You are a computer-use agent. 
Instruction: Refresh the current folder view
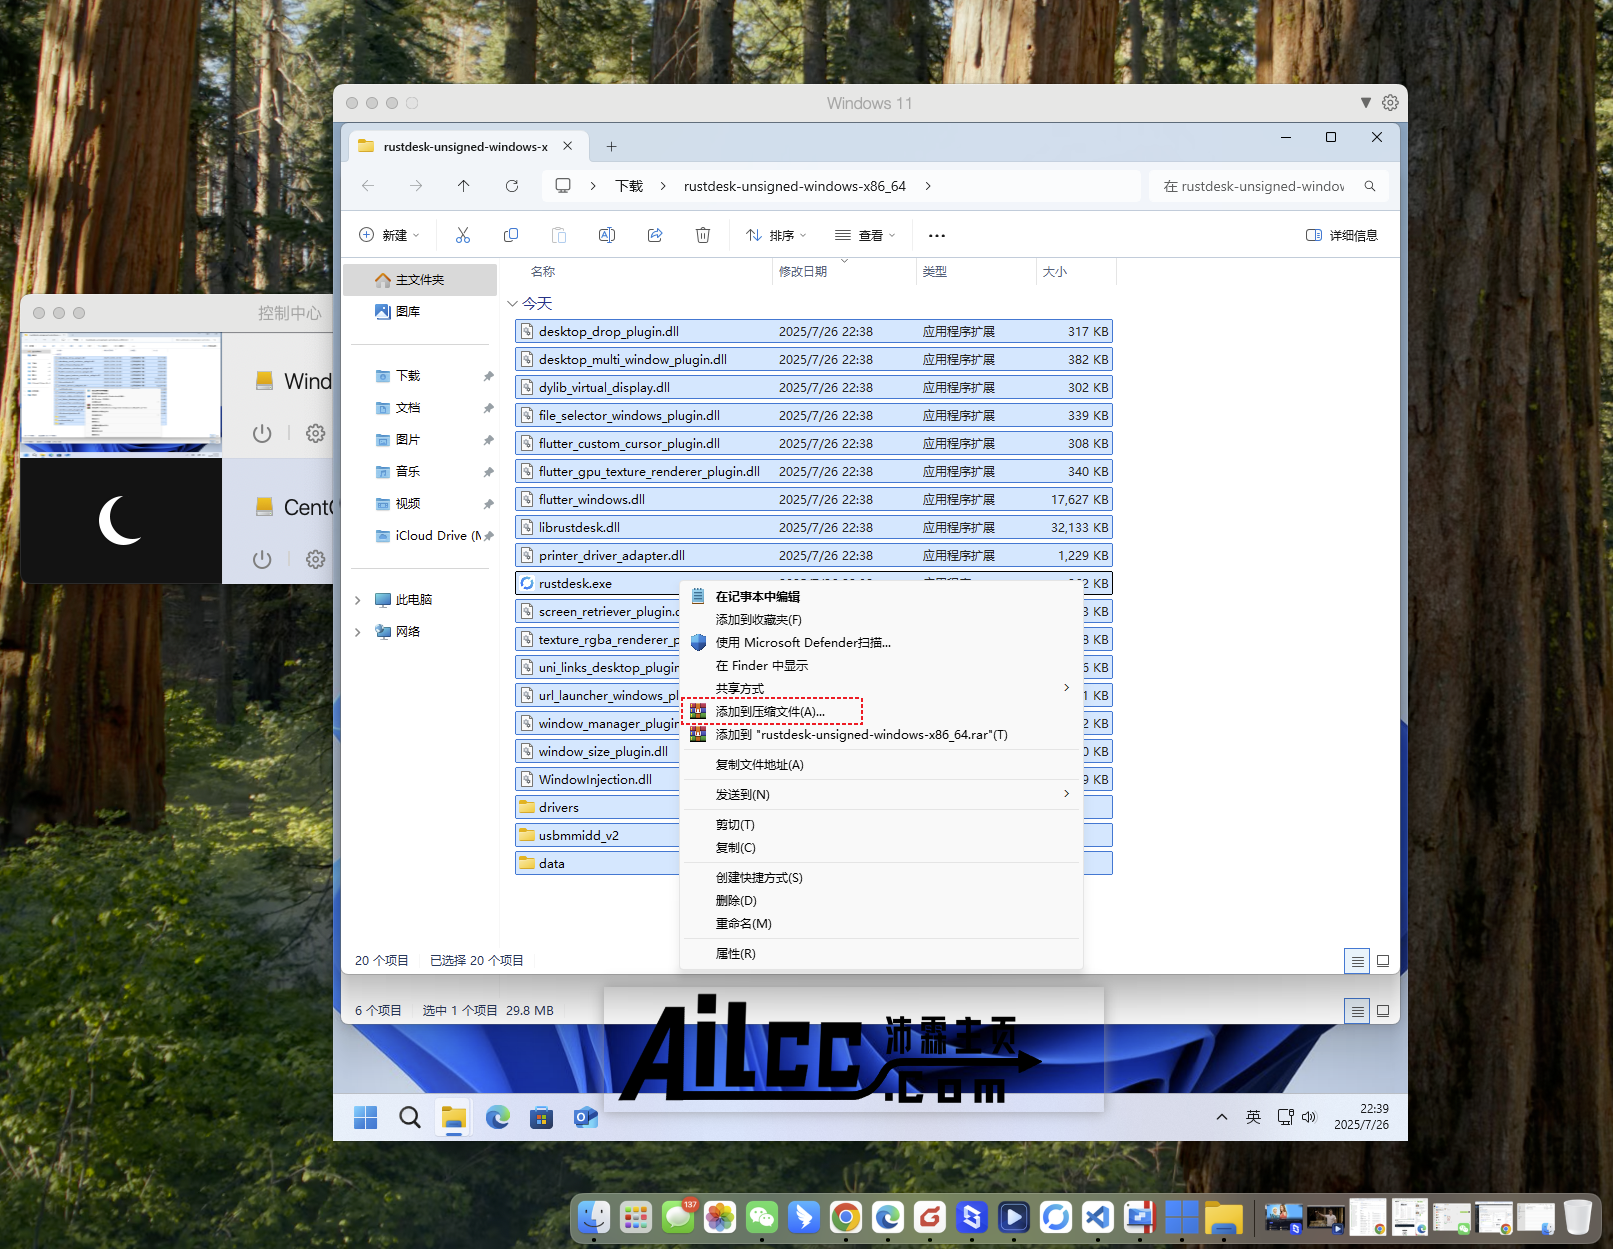click(512, 186)
